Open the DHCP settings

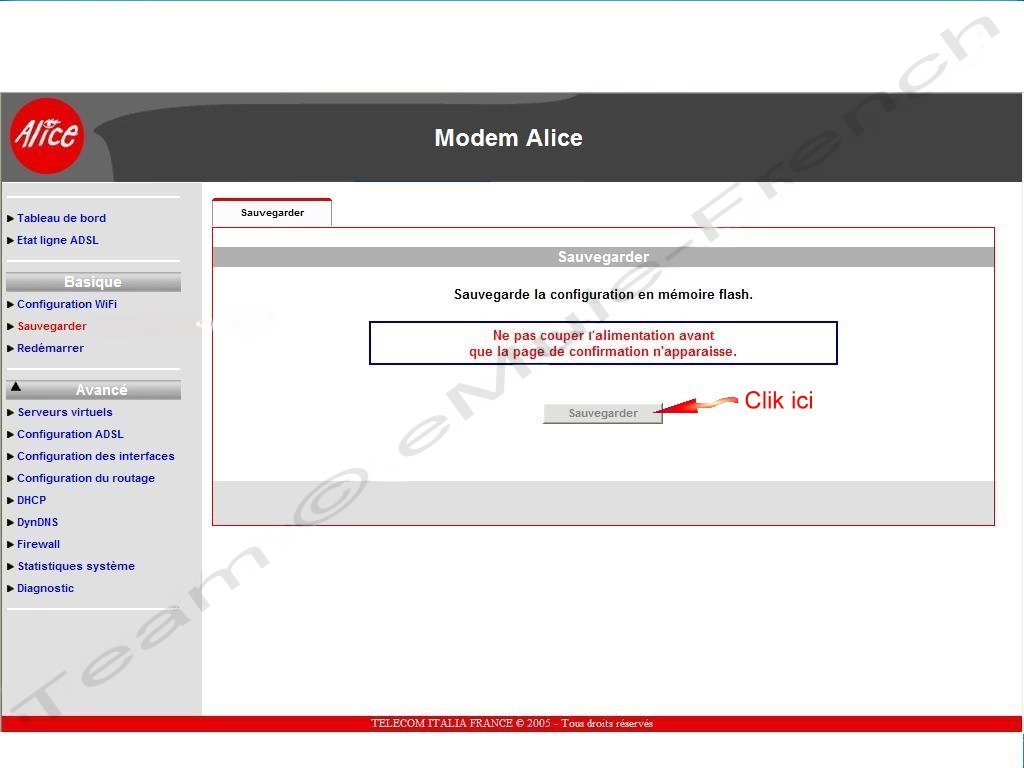[x=31, y=501]
